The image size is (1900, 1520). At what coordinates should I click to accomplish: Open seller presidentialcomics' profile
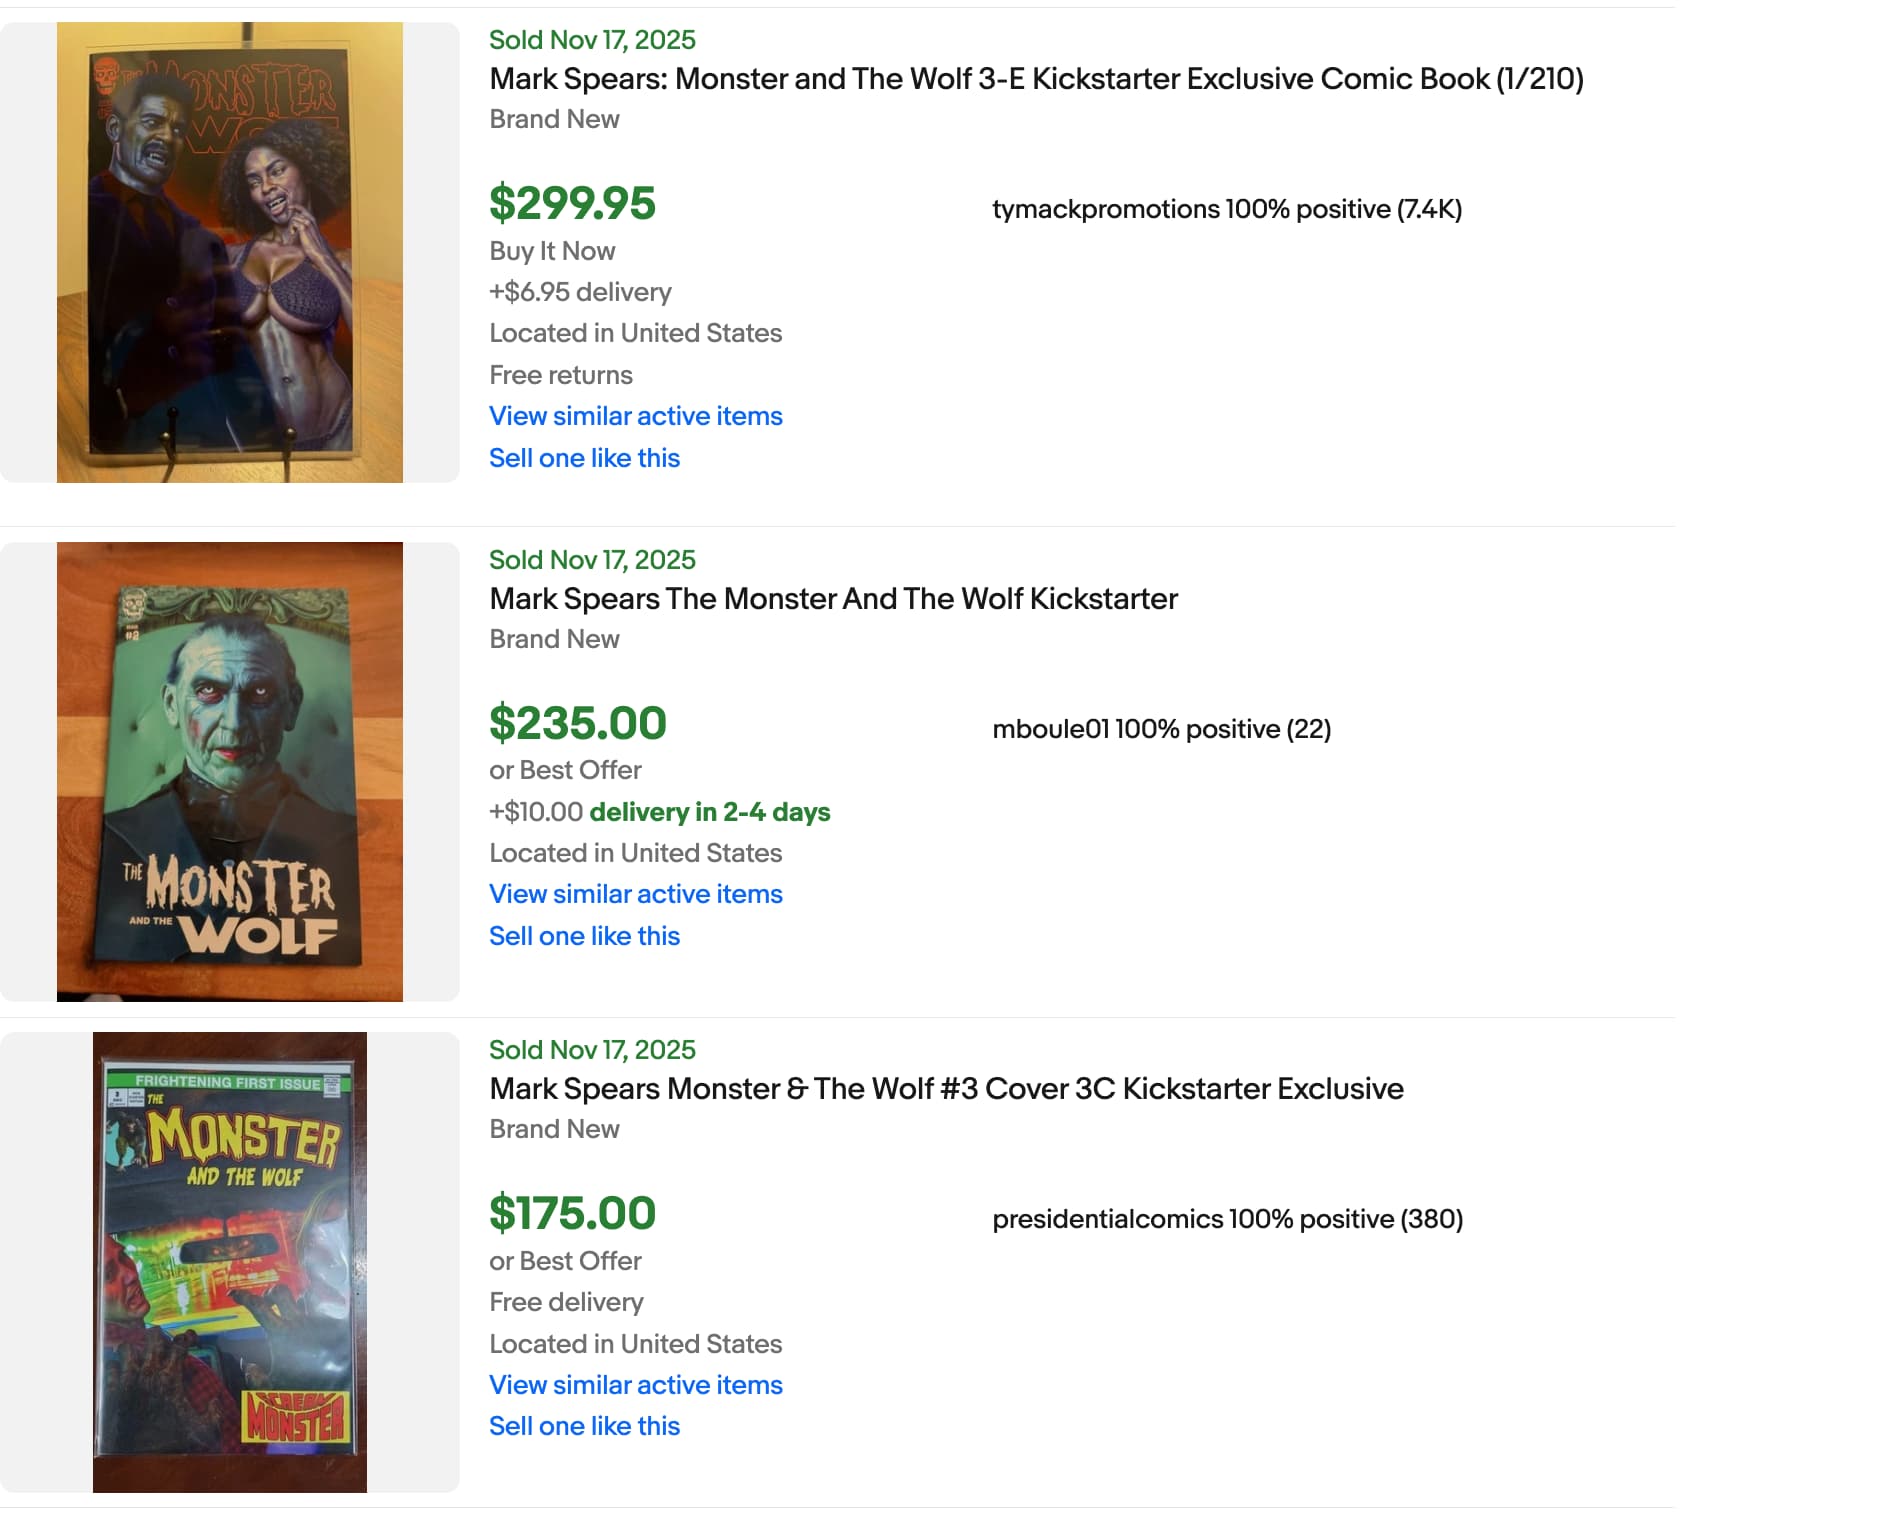point(1108,1219)
